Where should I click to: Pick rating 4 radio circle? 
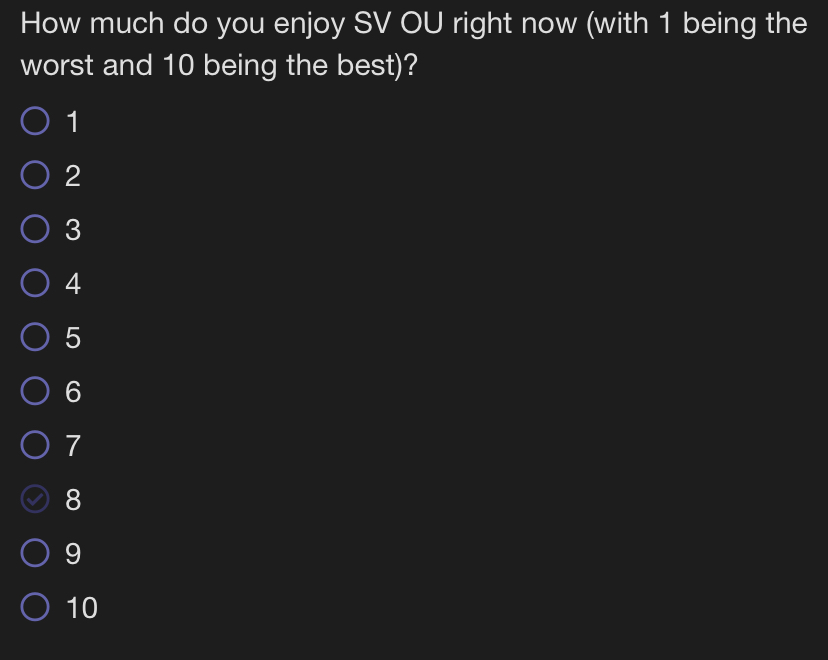(35, 282)
